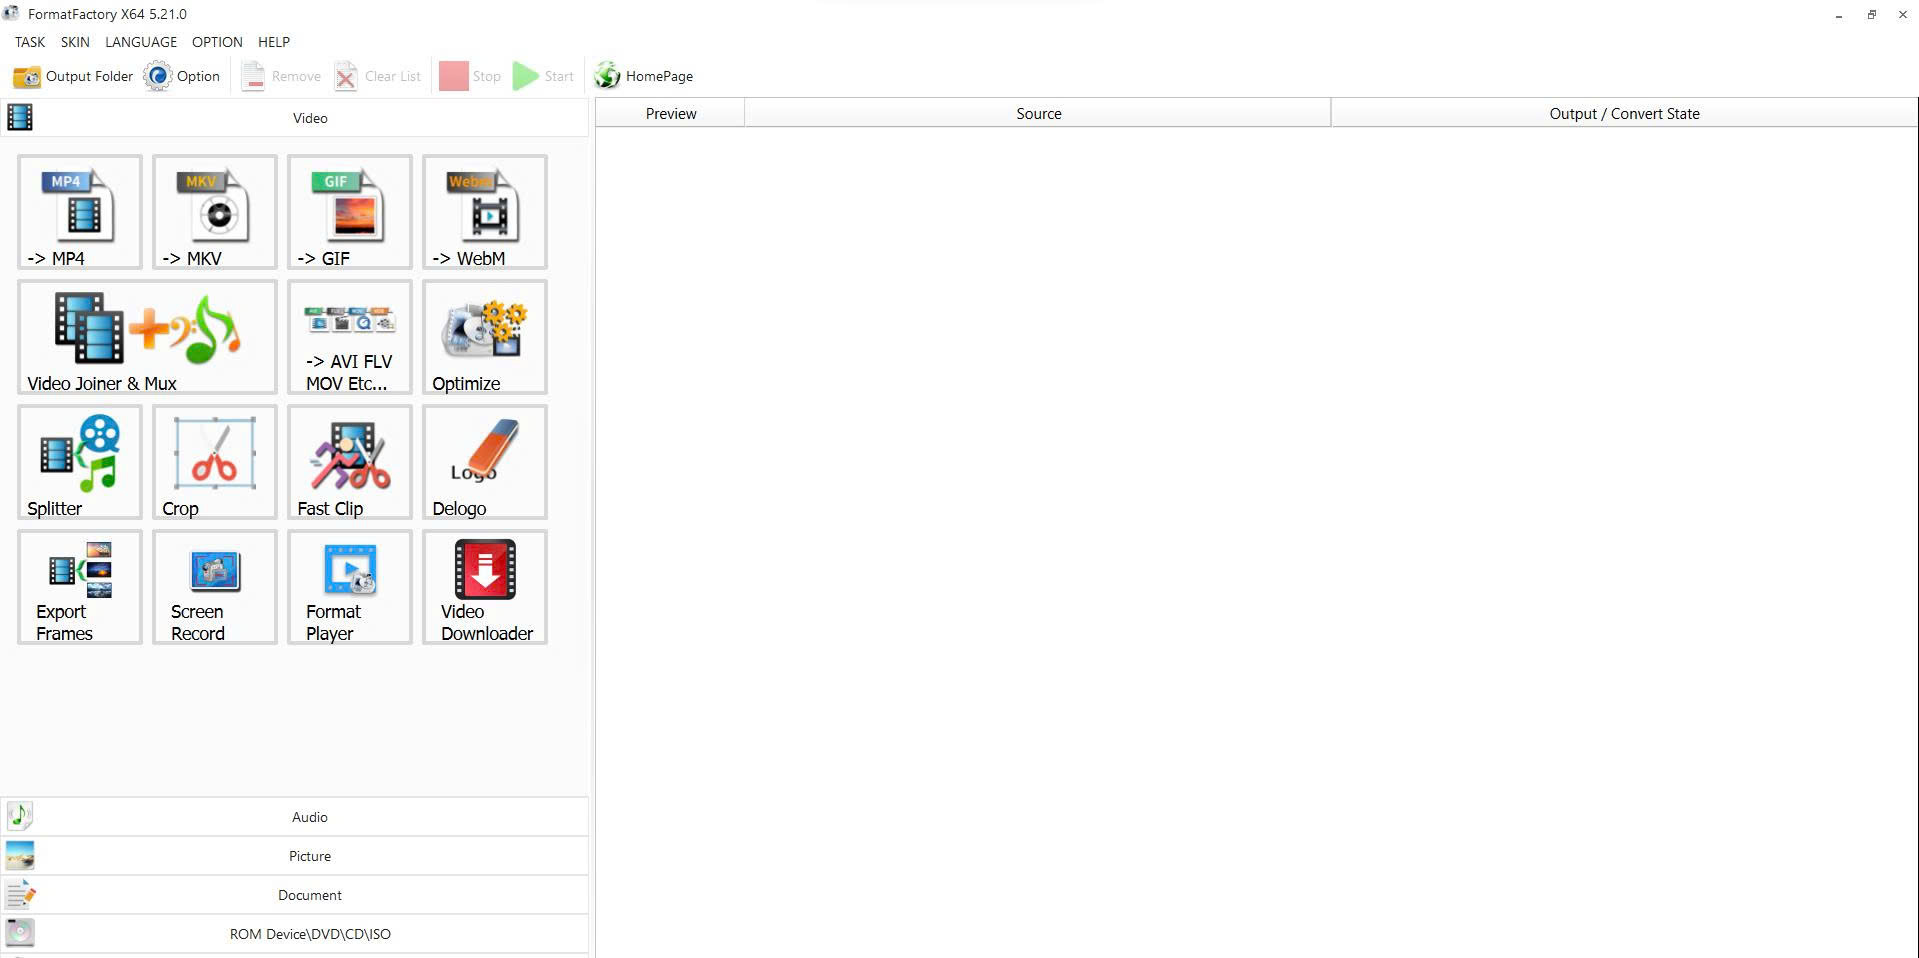Image resolution: width=1919 pixels, height=958 pixels.
Task: Launch Format Player
Action: pos(350,587)
